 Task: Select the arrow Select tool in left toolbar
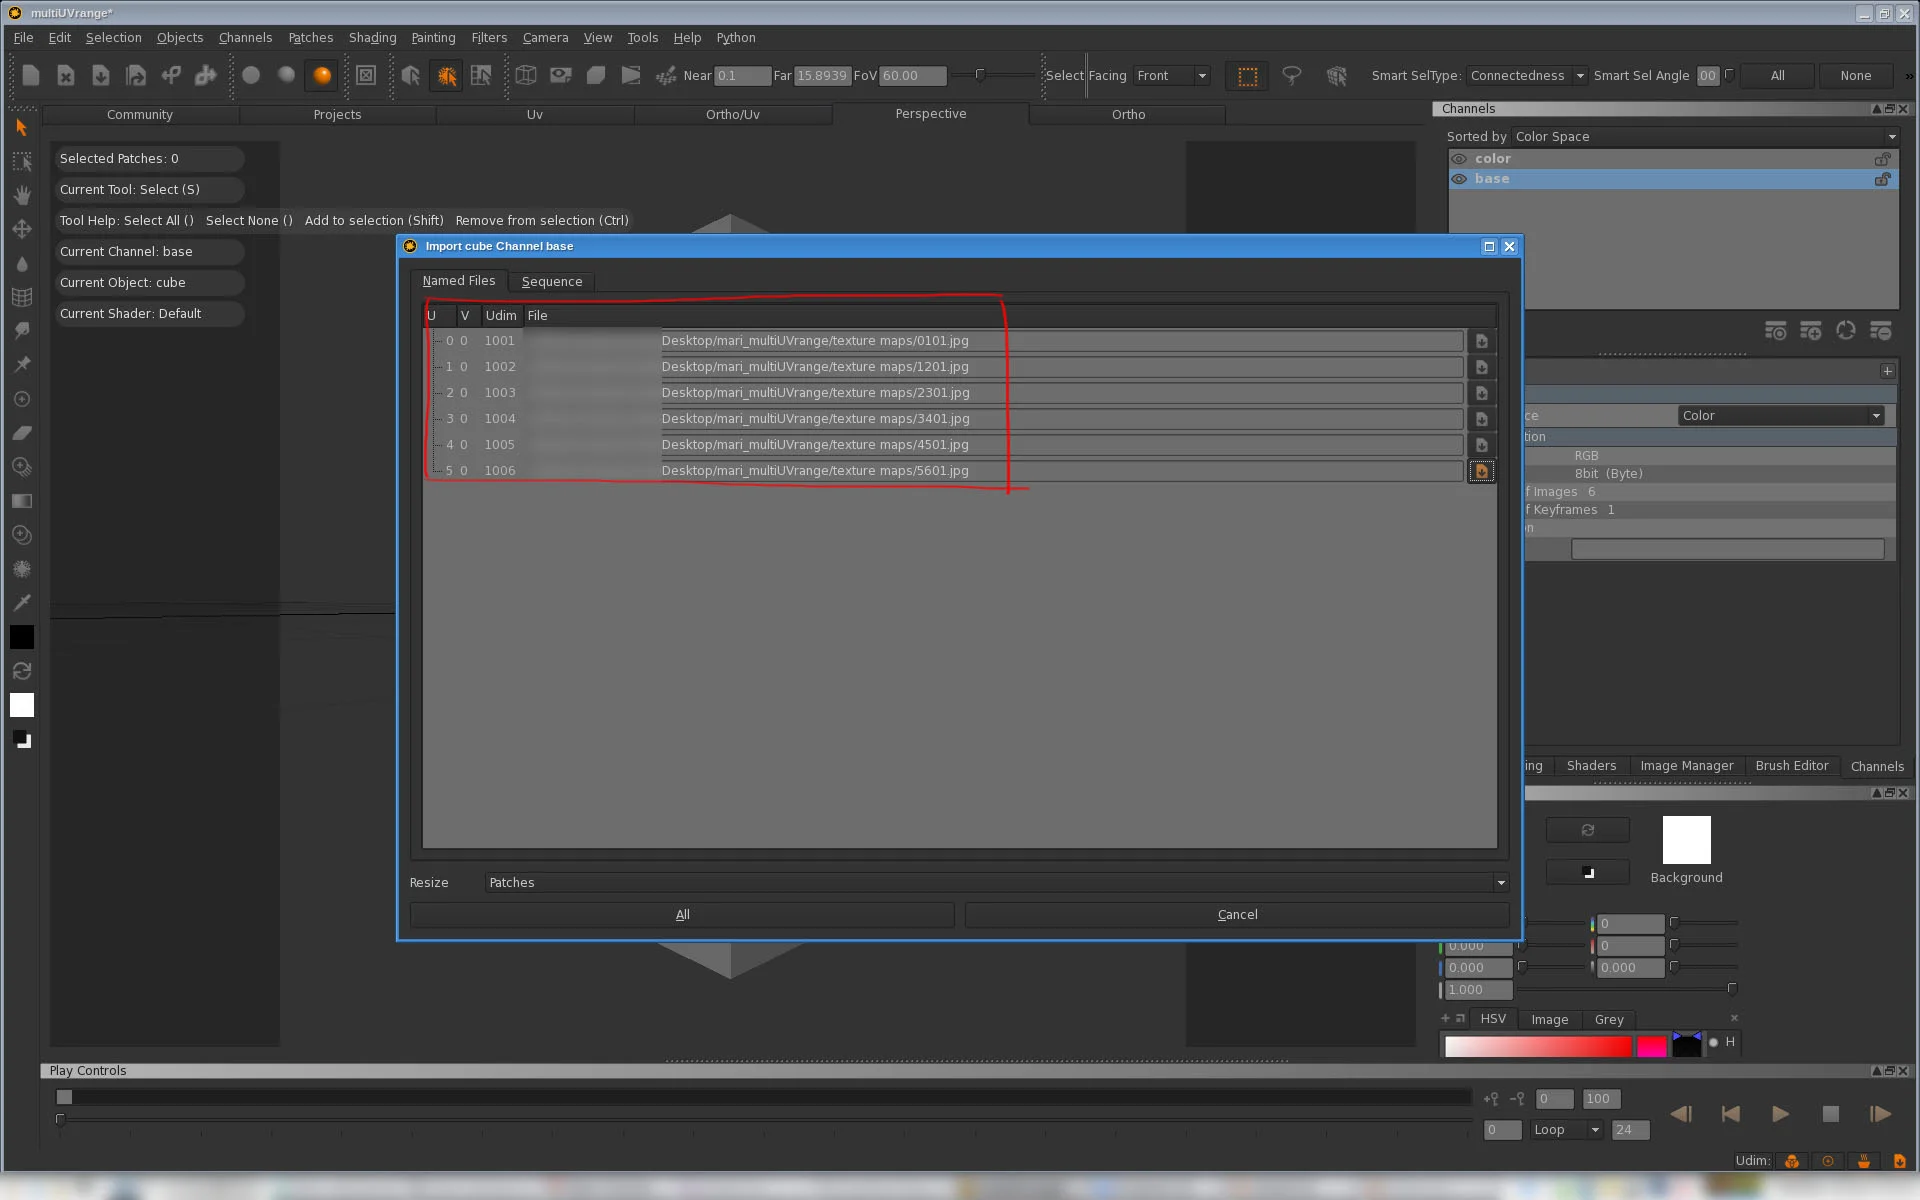point(21,127)
